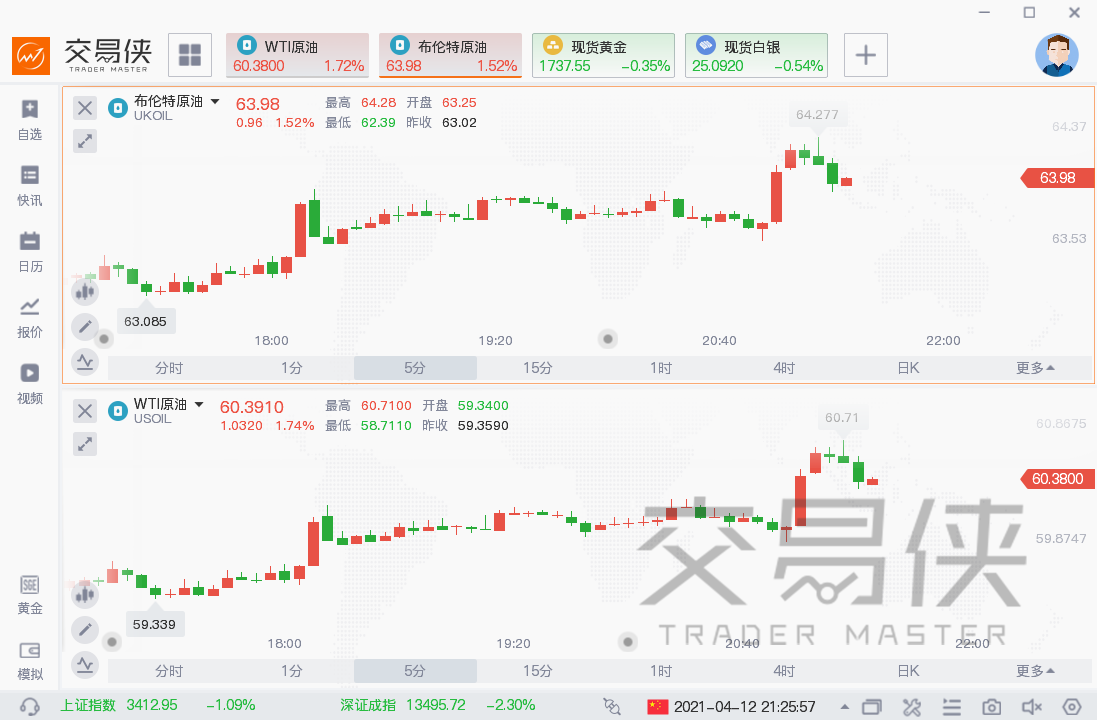Select the WTI原油 quote card
This screenshot has height=720, width=1097.
(297, 55)
